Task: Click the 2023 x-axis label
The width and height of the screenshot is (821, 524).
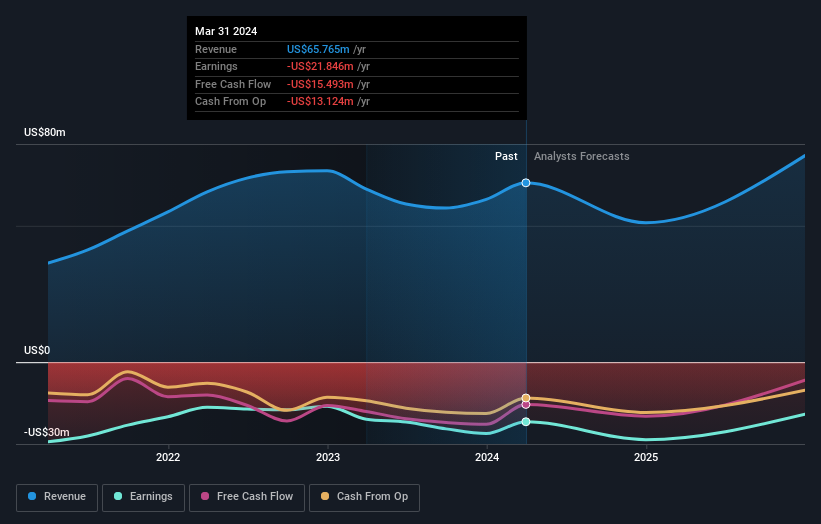Action: tap(328, 458)
